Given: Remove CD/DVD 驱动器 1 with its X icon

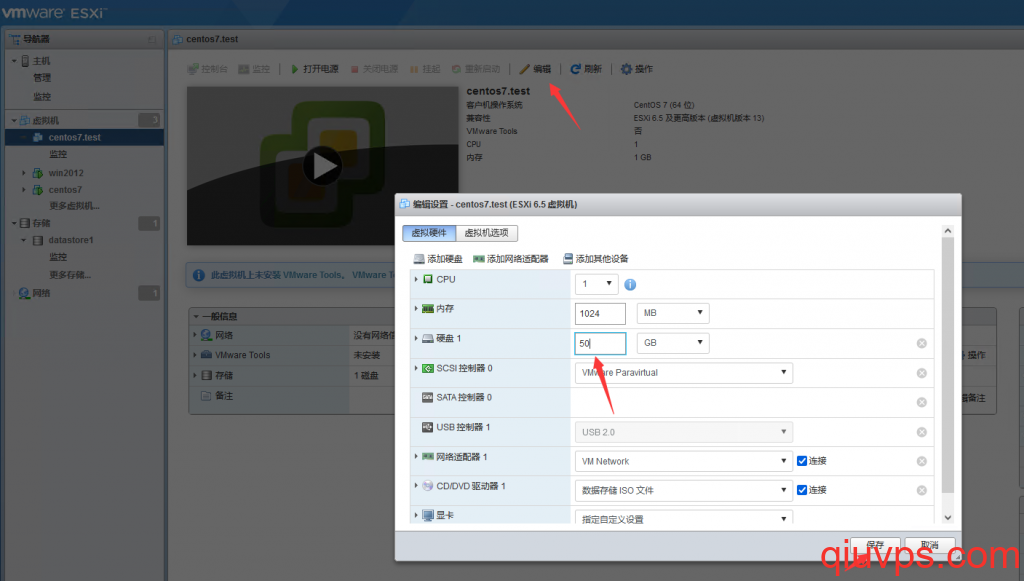Looking at the screenshot, I should 921,490.
